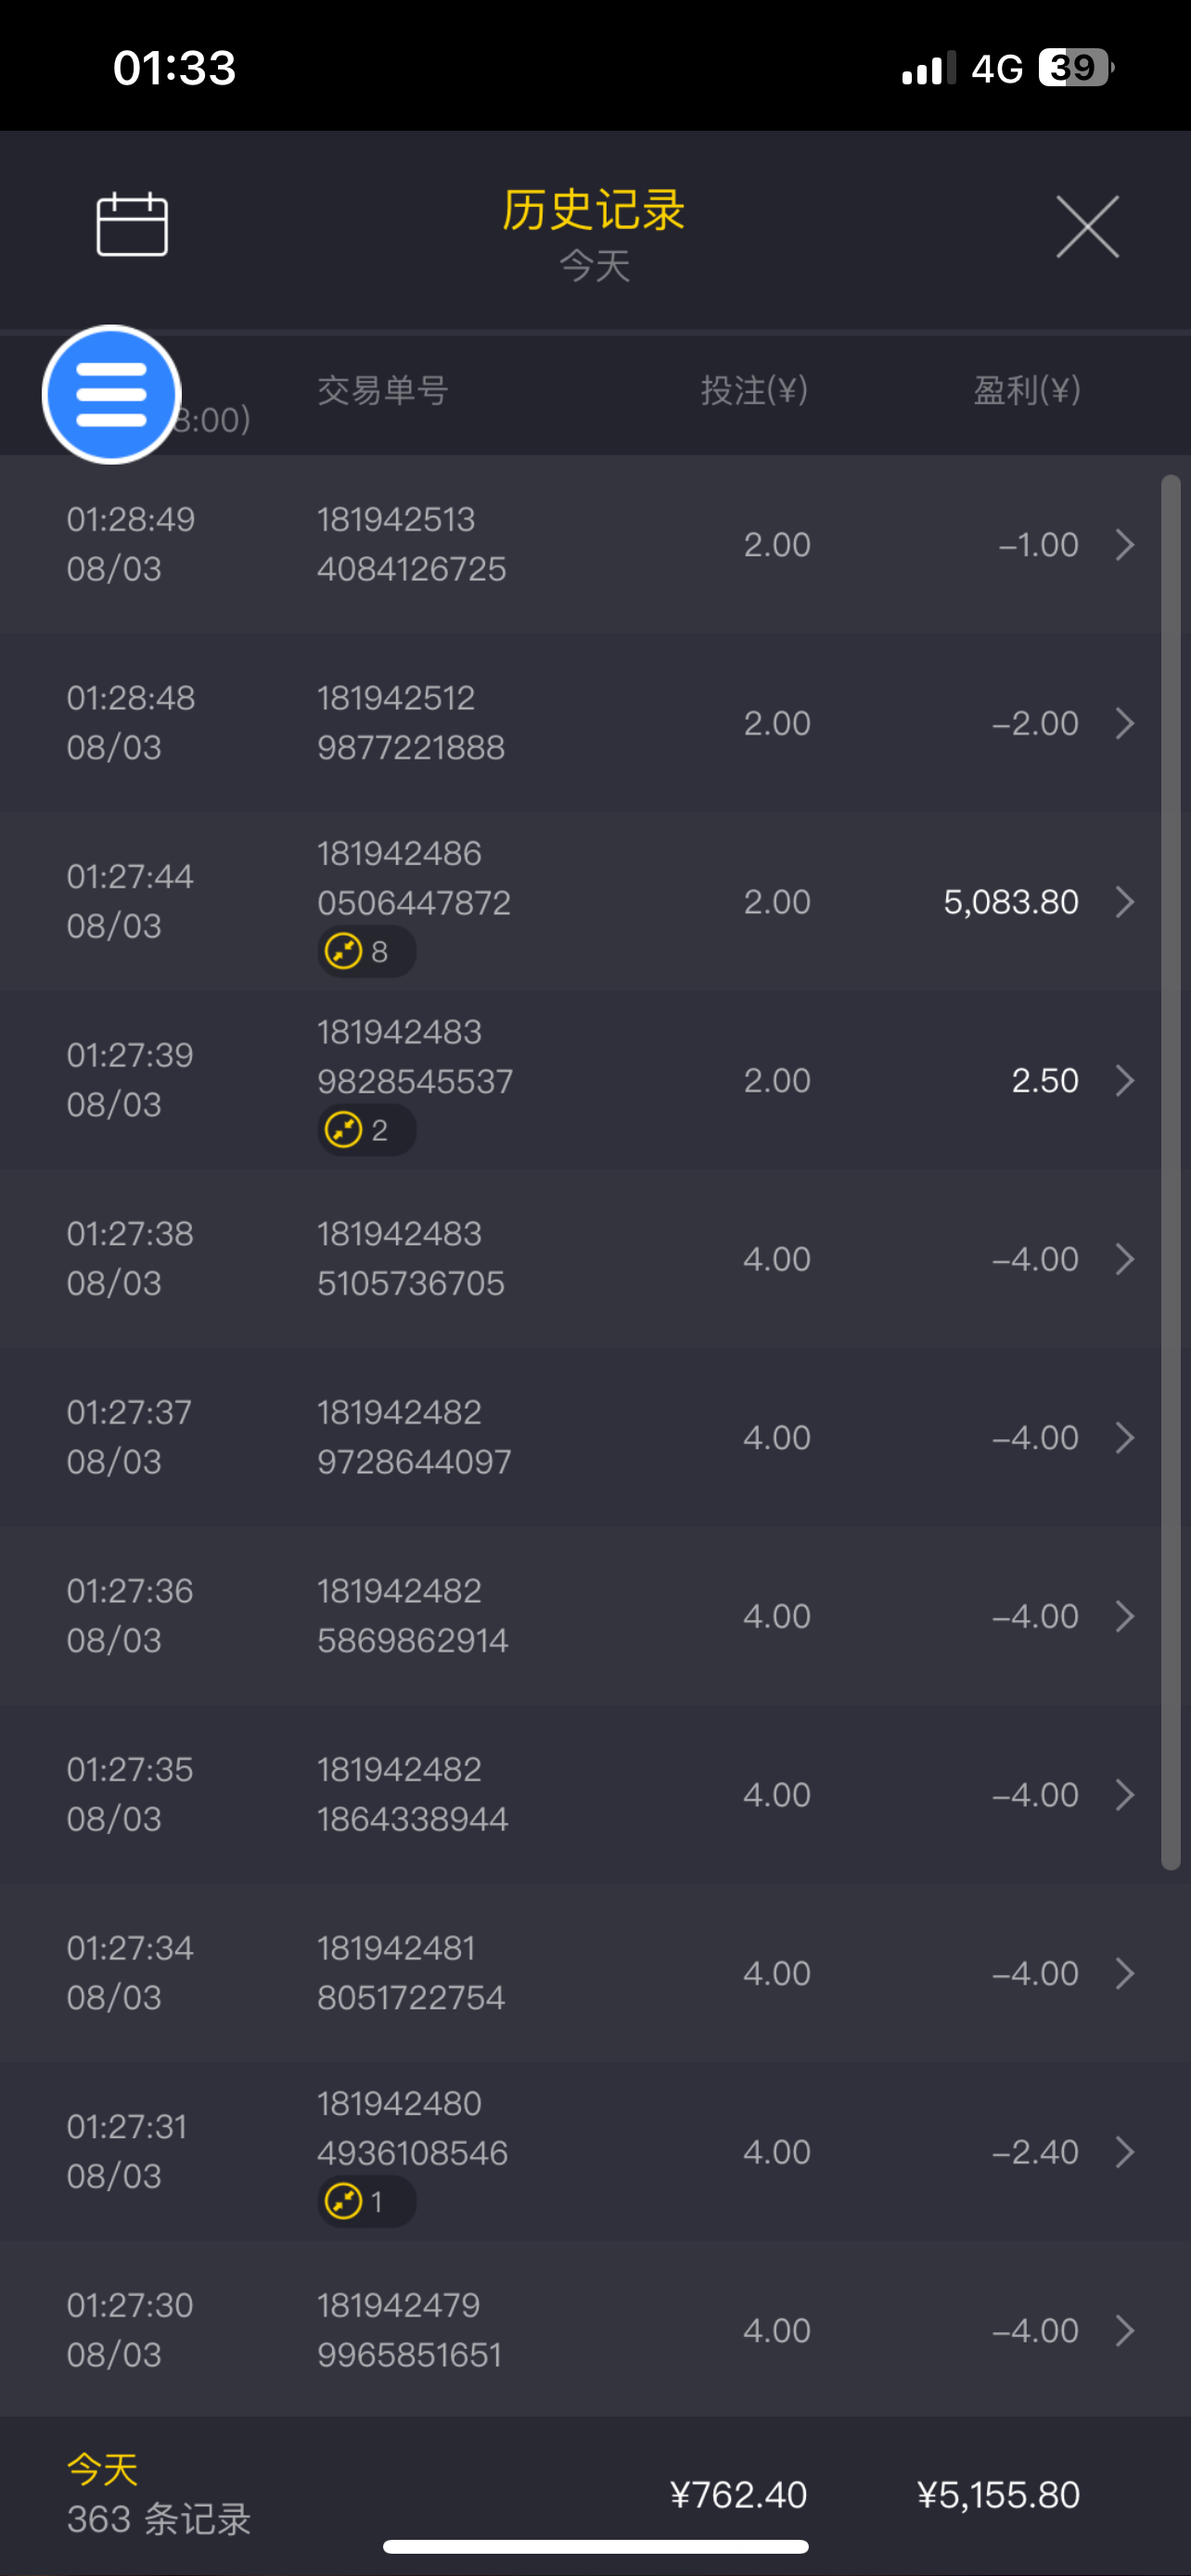The image size is (1191, 2576).
Task: Tap the 投注(¥) column header
Action: [x=754, y=390]
